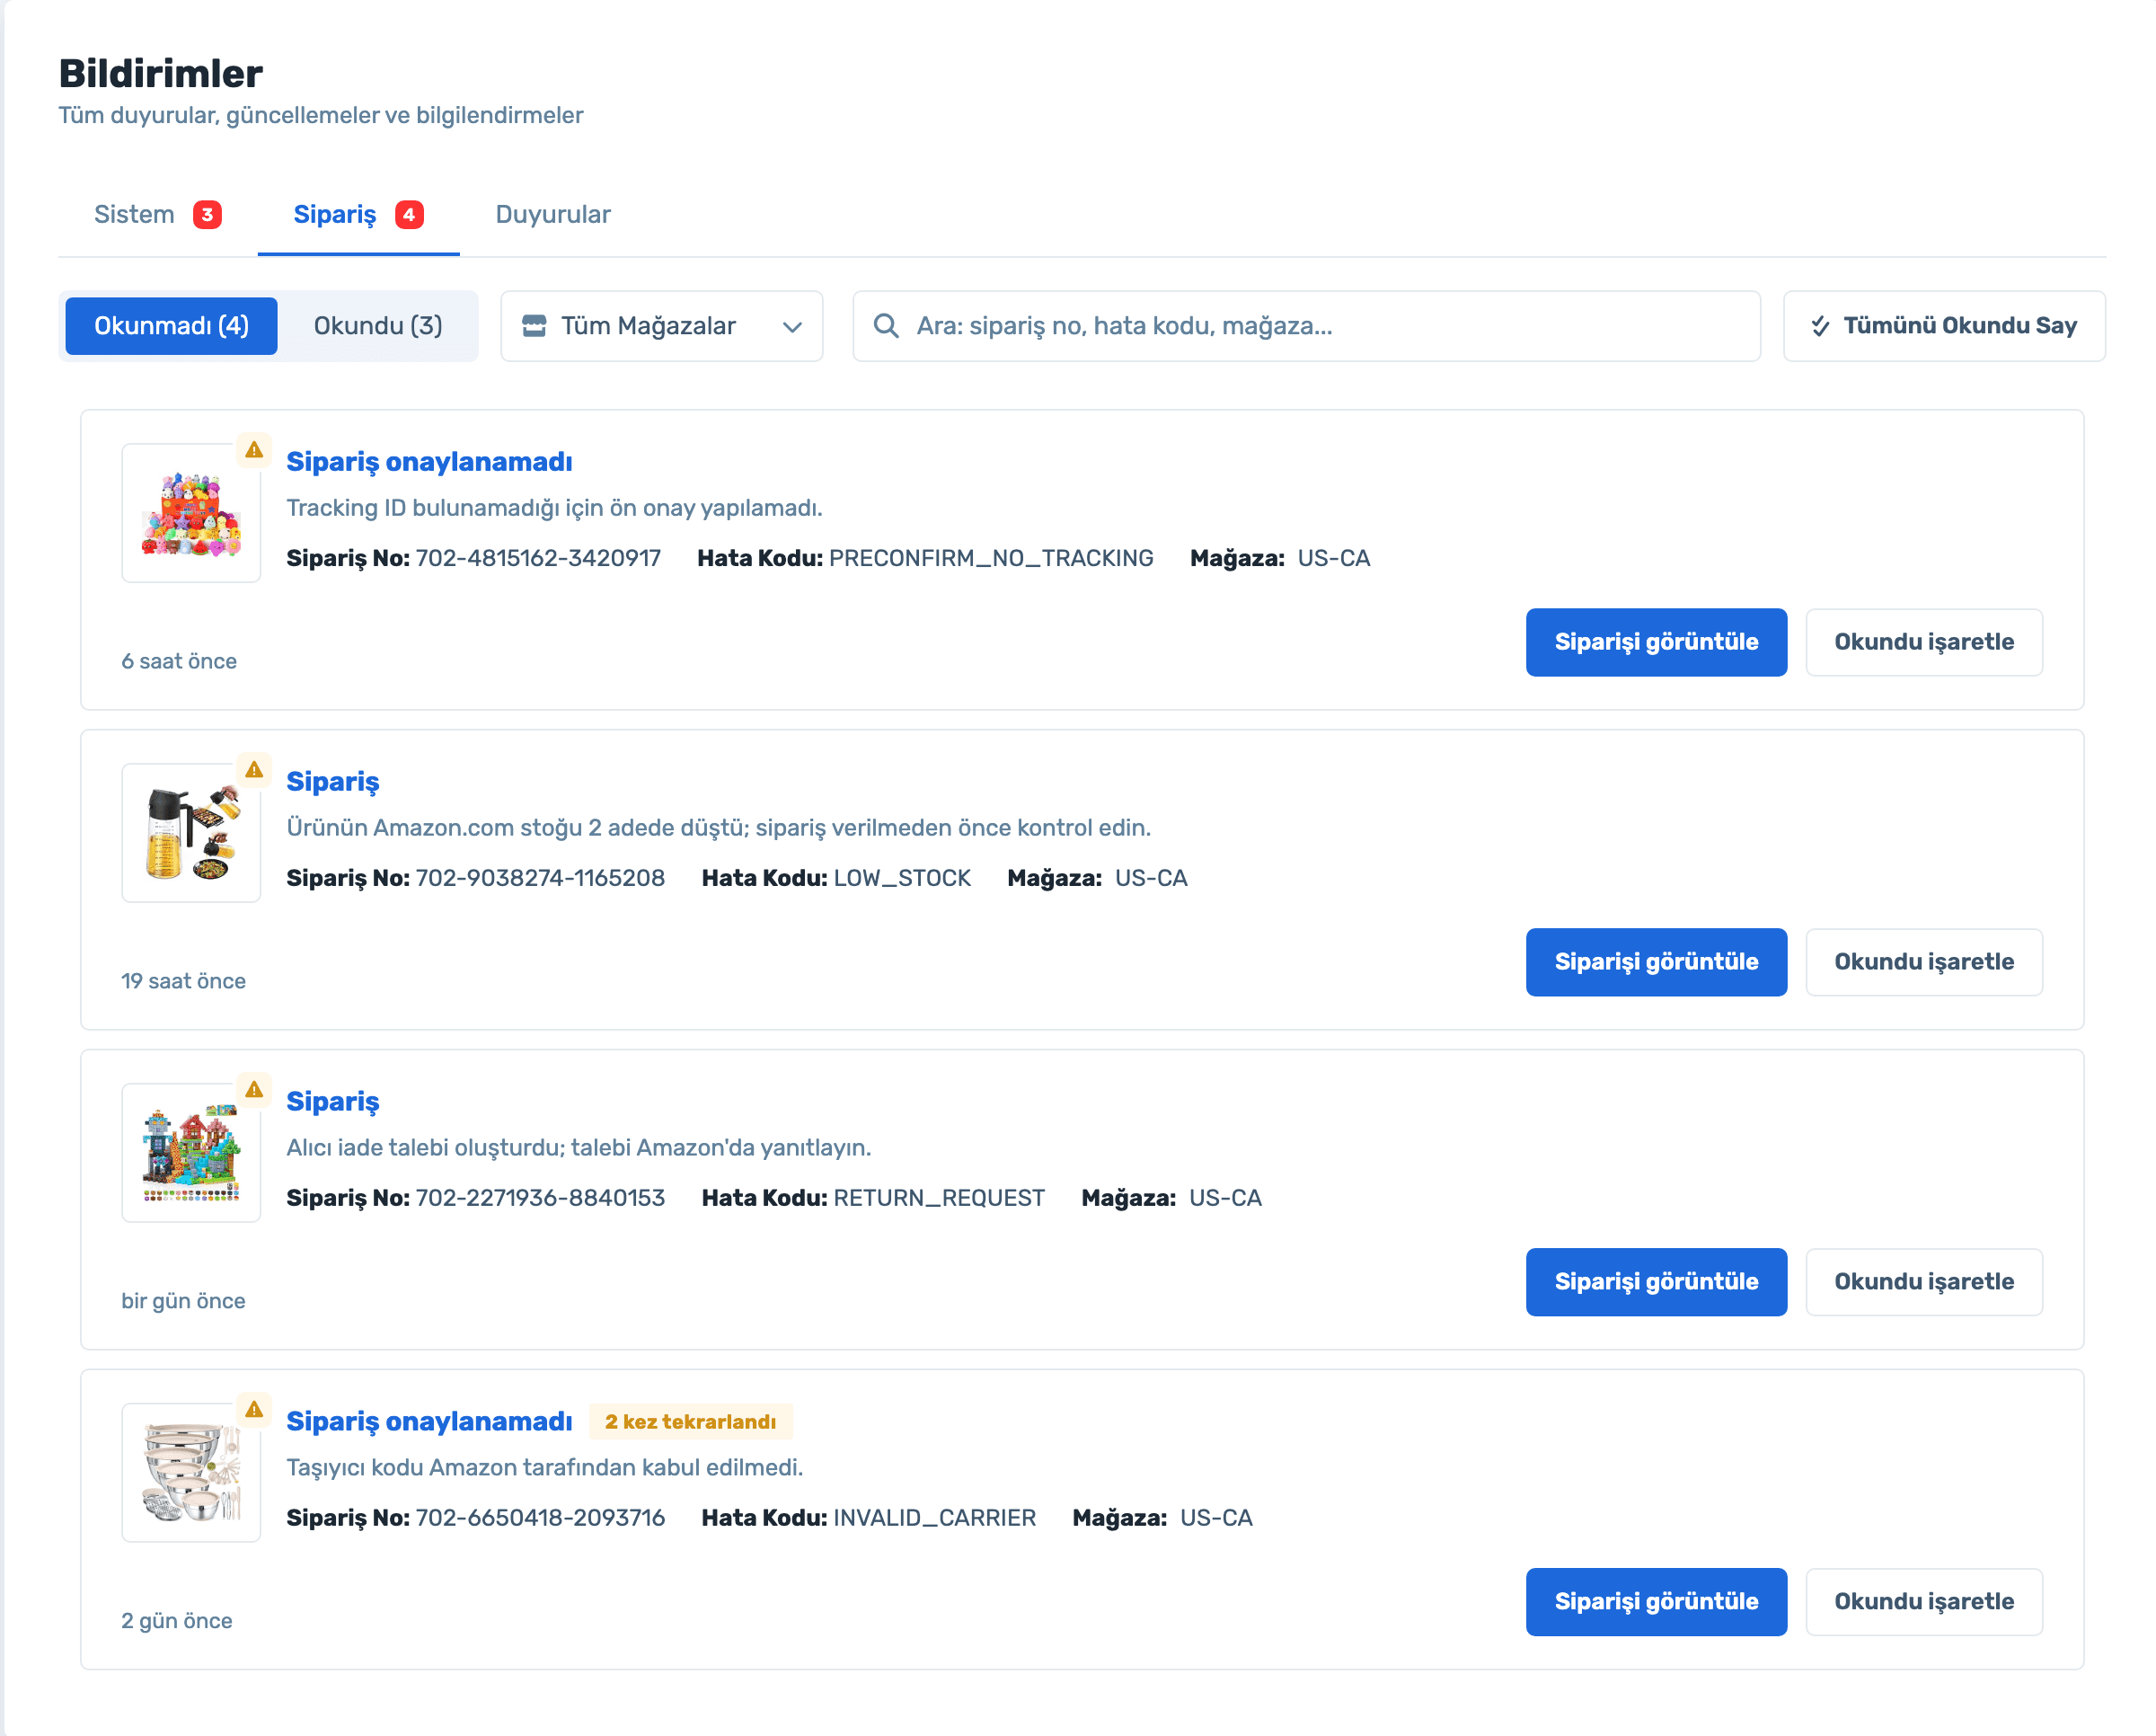Screen dimensions: 2156x1736
Task: Open the Sipariş onaylanamadı link with INVALID_CARRIER
Action: click(429, 1421)
